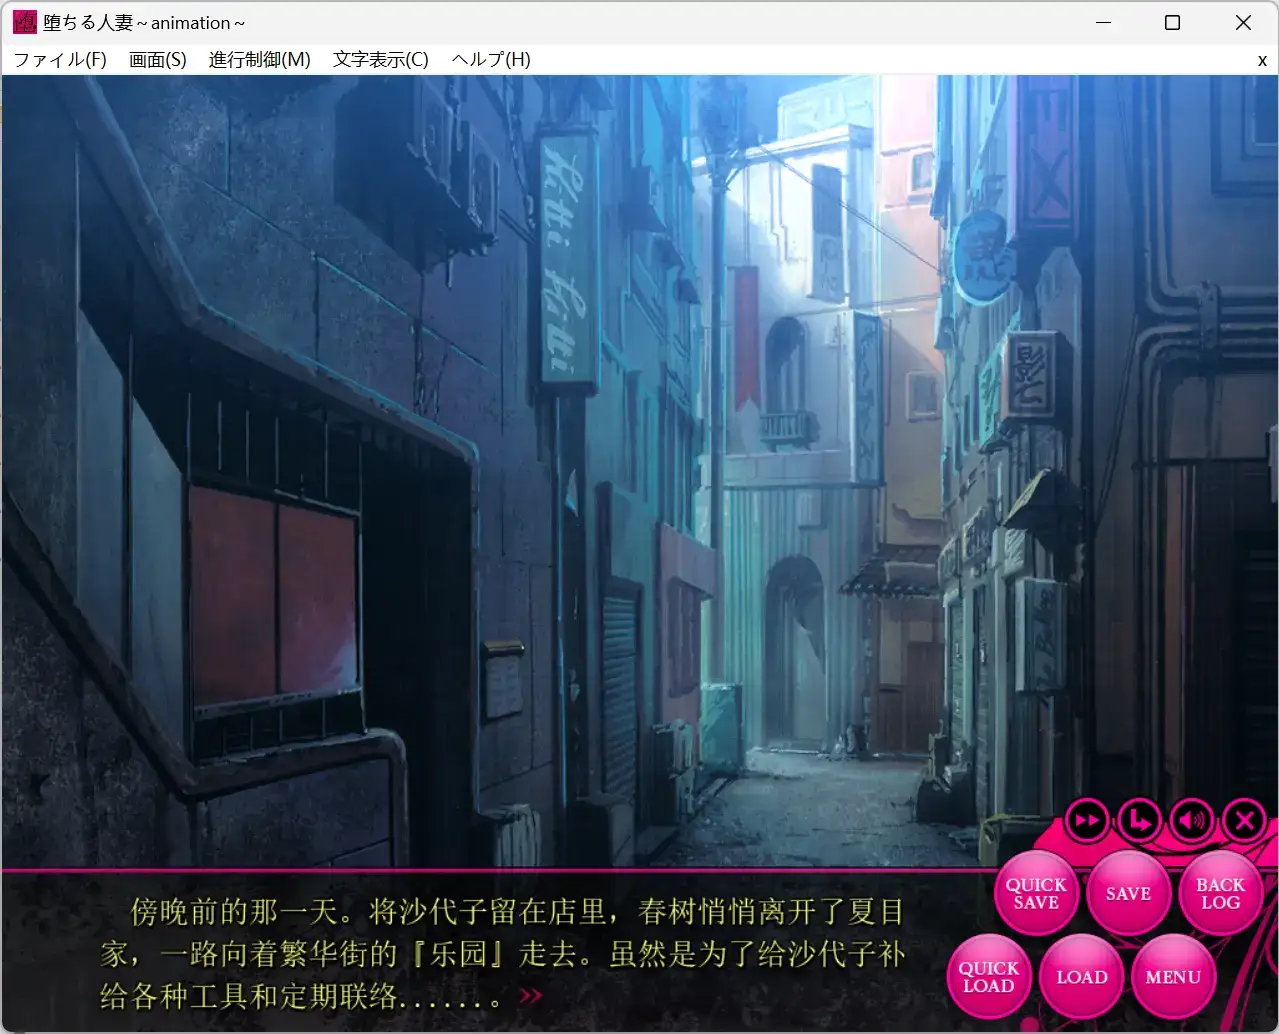The height and width of the screenshot is (1034, 1279).
Task: Click the dialogue text to advance story
Action: [x=500, y=953]
